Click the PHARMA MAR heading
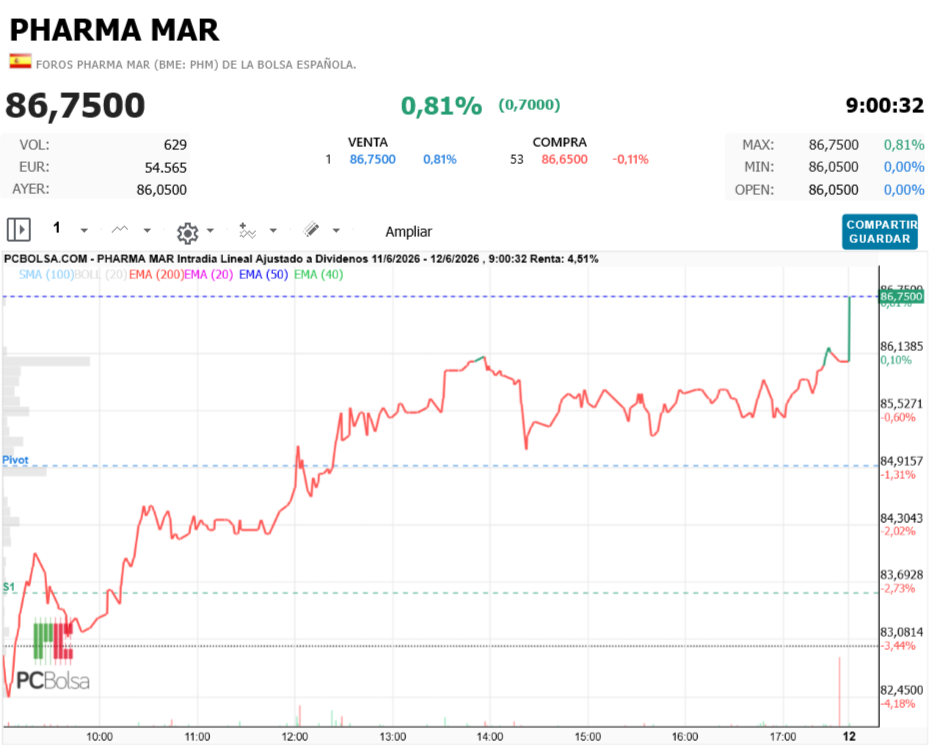The width and height of the screenshot is (930, 745). point(114,30)
